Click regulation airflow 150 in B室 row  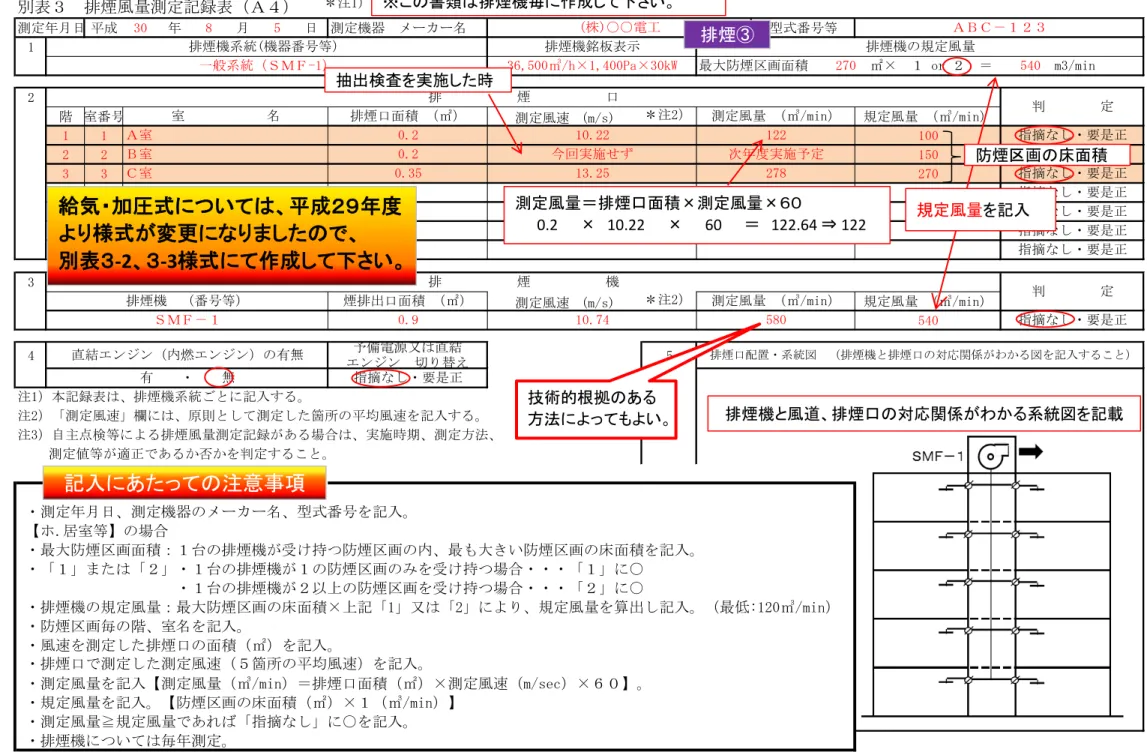pyautogui.click(x=928, y=154)
